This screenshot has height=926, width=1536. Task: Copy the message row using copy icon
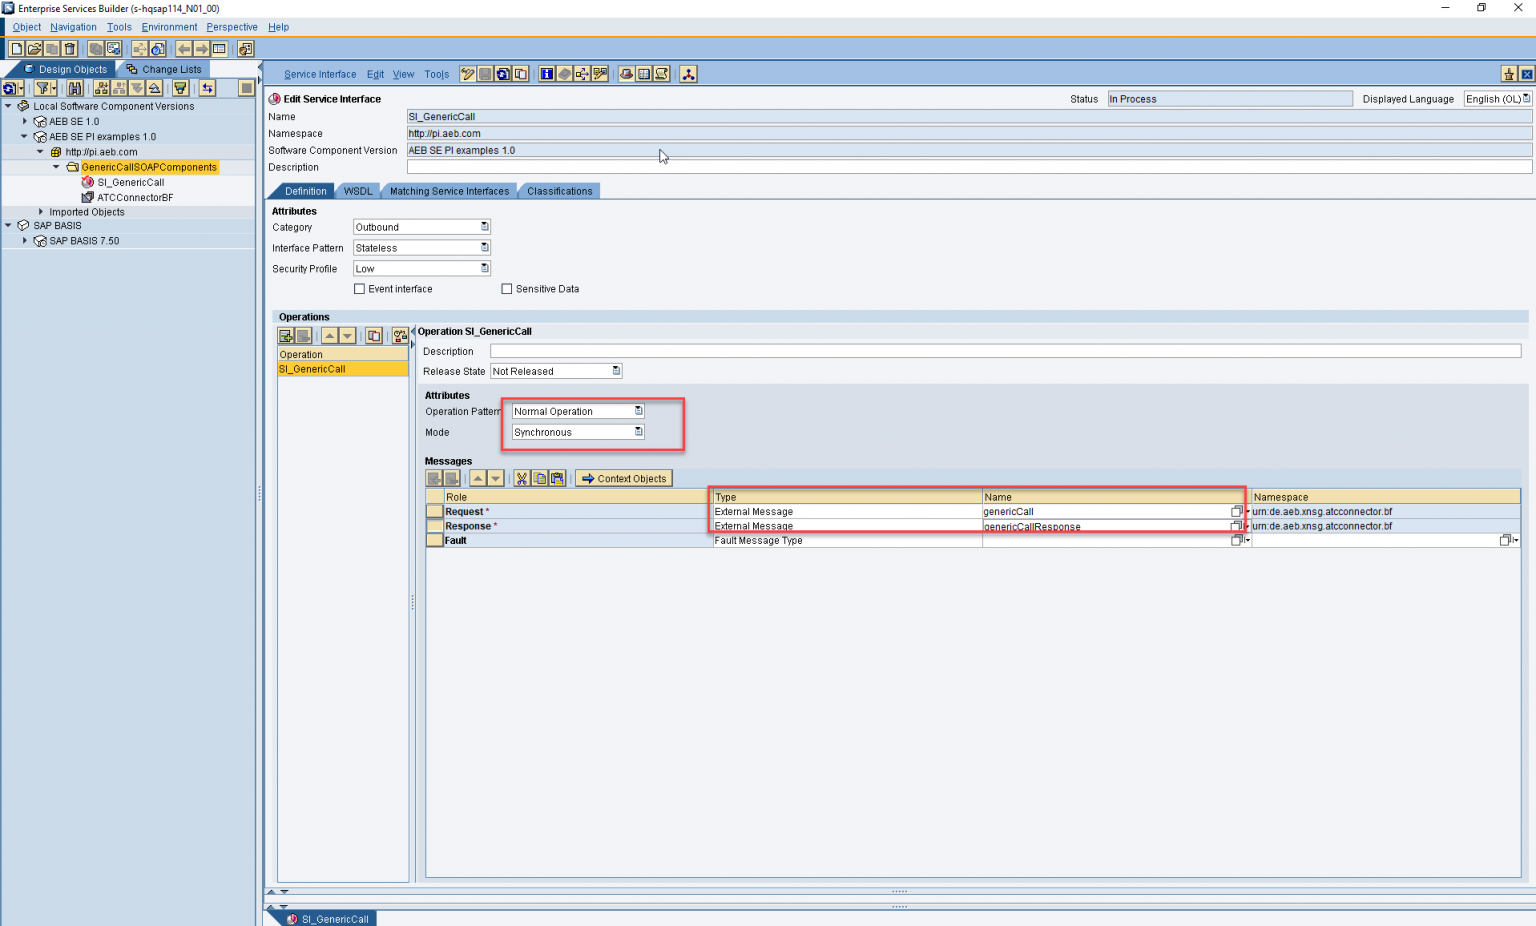click(538, 478)
